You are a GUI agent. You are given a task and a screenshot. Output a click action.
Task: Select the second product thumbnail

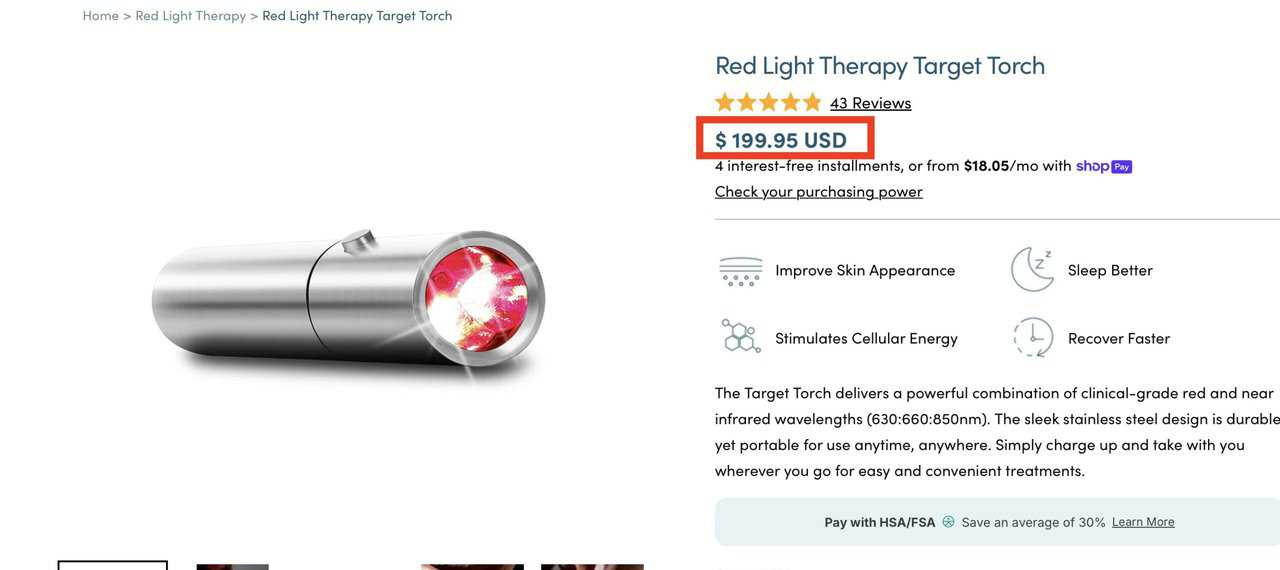click(x=232, y=566)
